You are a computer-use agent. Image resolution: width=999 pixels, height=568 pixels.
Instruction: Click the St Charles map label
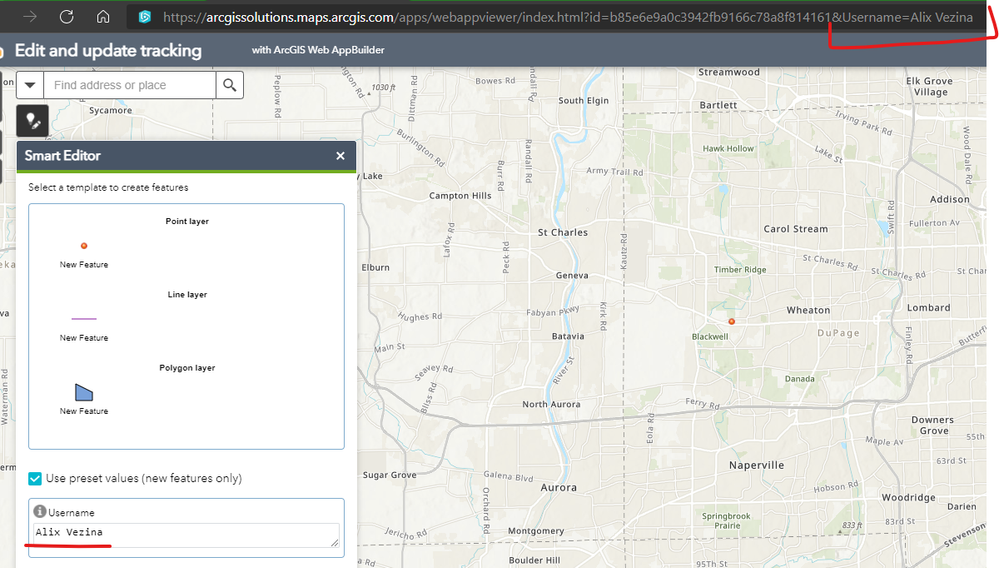coord(563,232)
